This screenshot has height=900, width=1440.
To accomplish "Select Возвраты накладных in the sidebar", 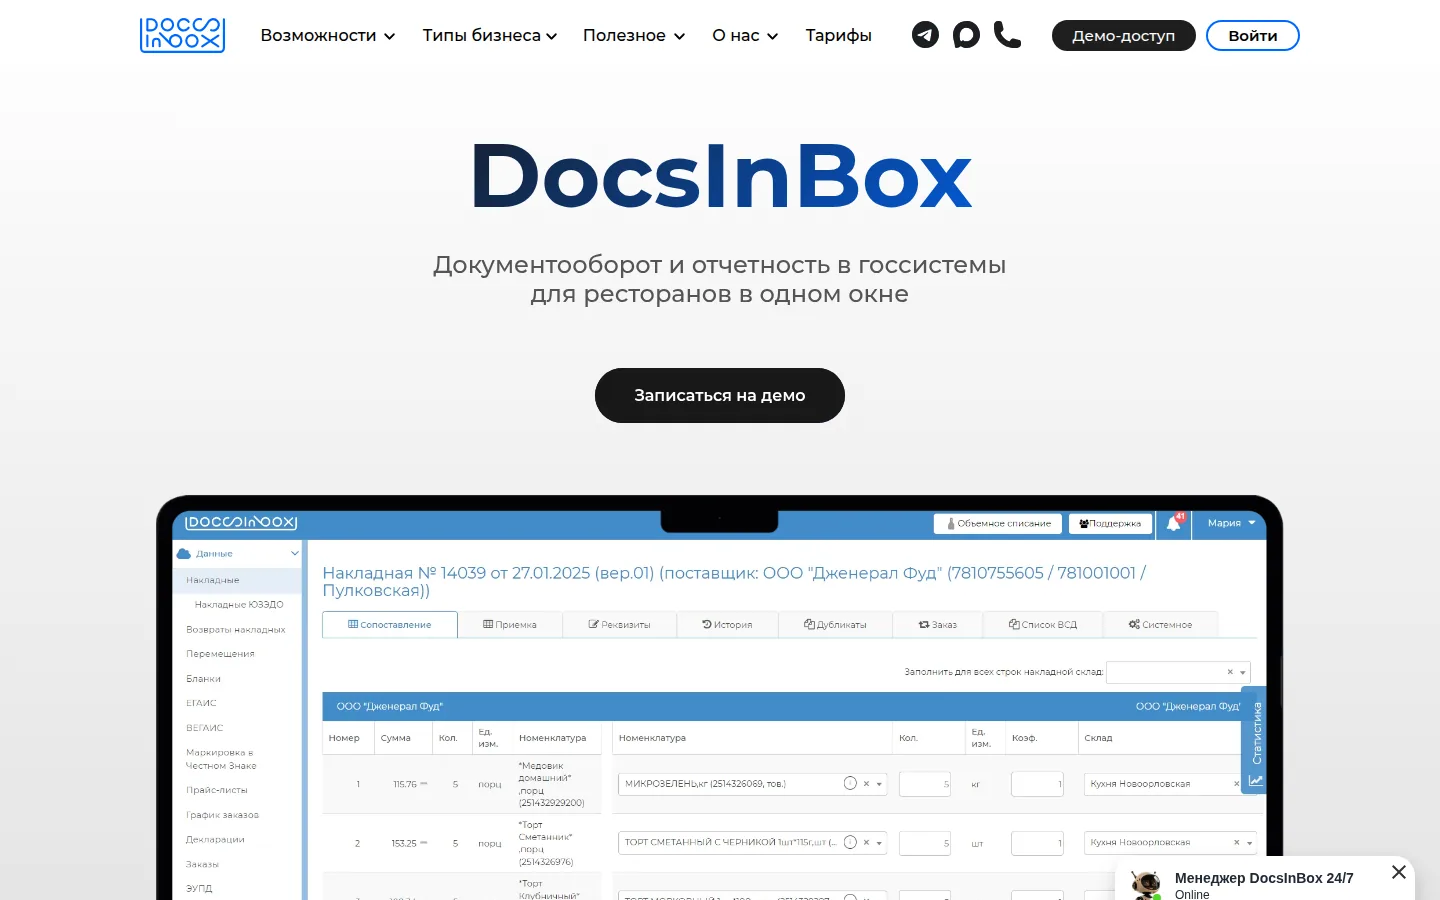I will coord(236,629).
